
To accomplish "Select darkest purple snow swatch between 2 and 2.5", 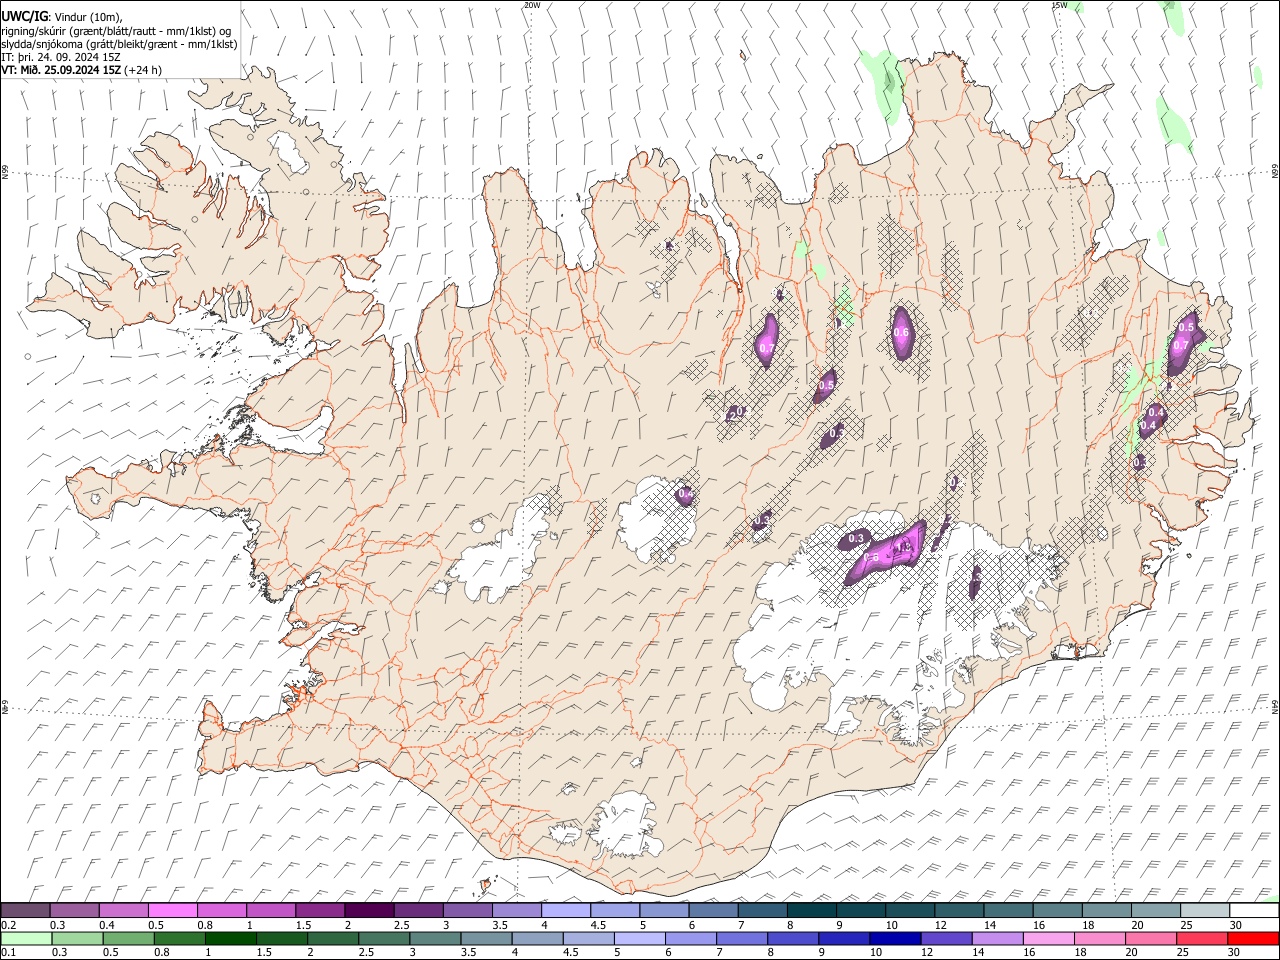I will click(x=369, y=910).
